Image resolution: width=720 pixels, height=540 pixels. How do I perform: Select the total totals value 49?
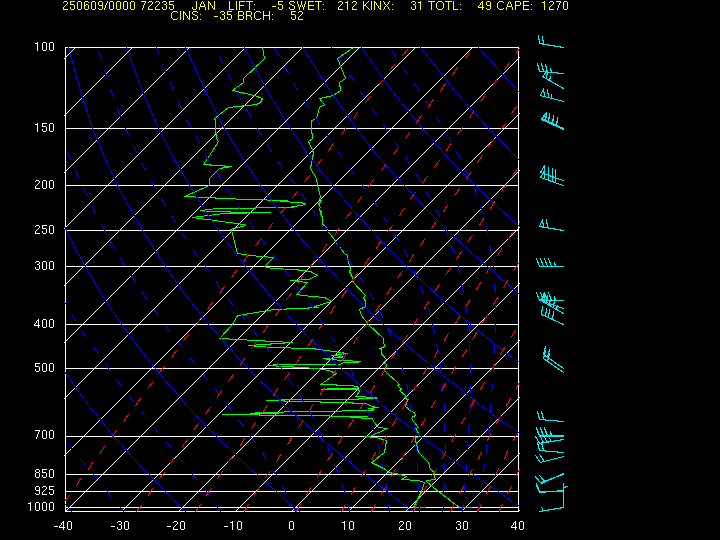click(x=484, y=6)
